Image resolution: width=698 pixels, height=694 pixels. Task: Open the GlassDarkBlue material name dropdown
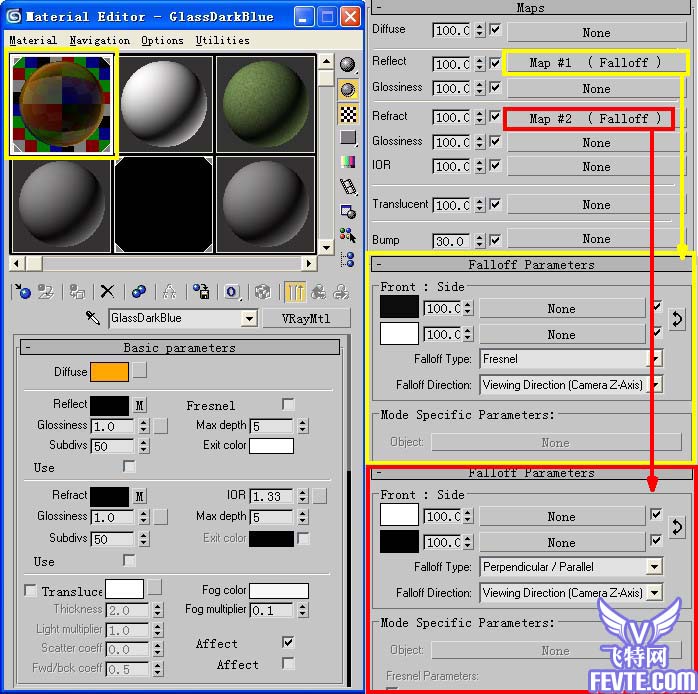click(x=249, y=318)
